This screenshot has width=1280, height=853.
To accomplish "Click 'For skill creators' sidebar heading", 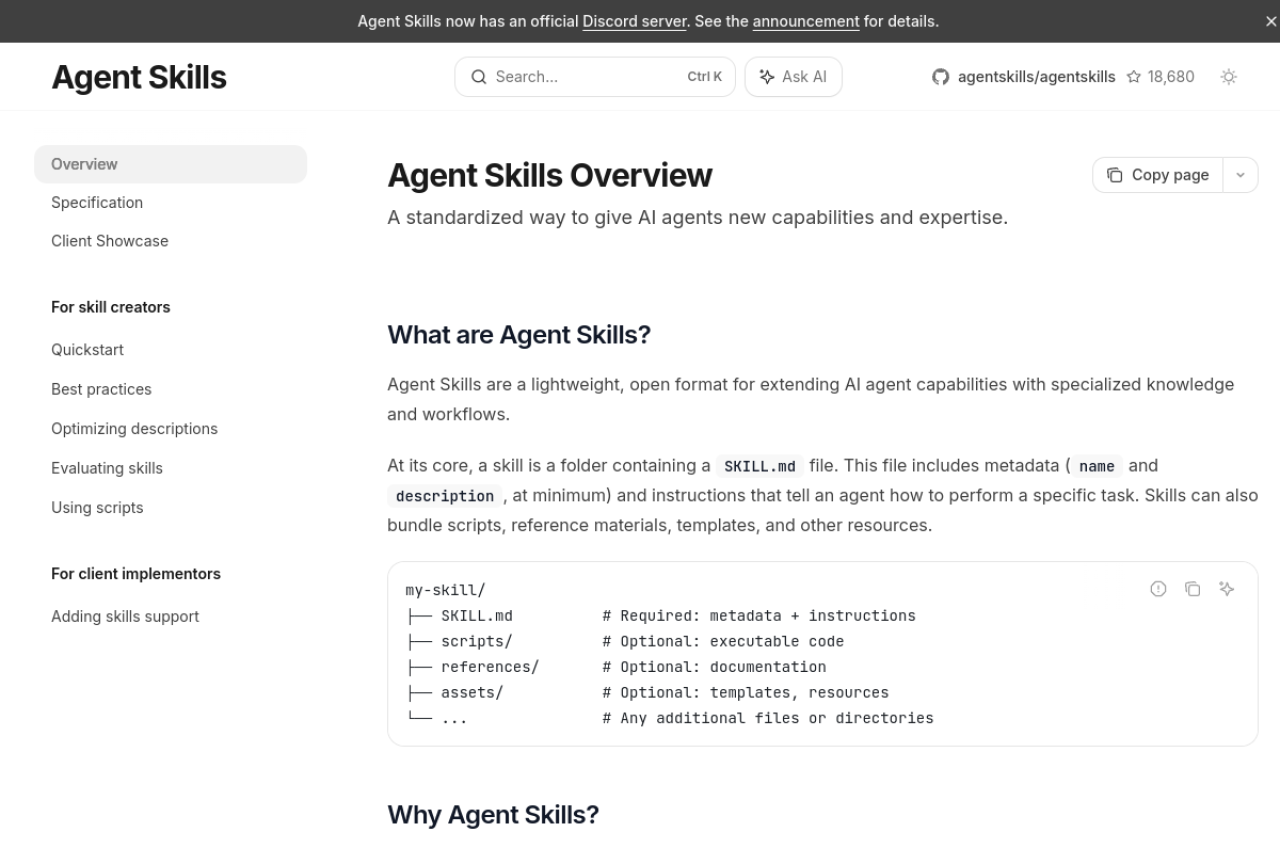I will point(111,307).
